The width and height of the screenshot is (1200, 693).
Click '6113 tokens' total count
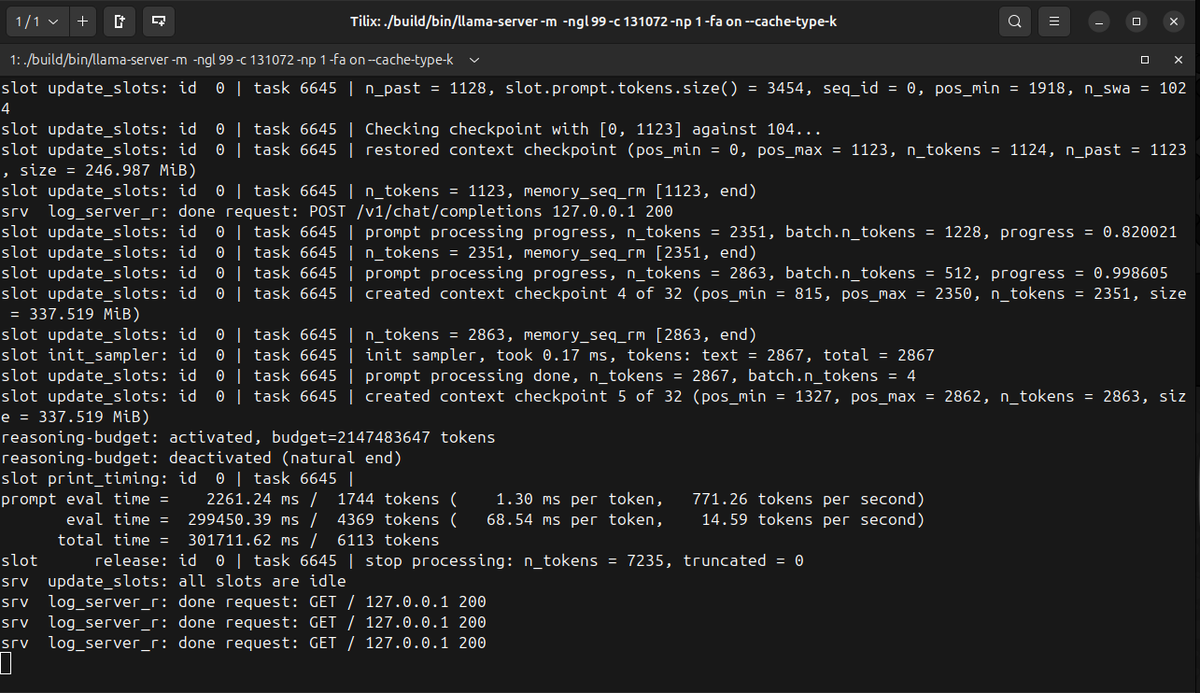point(388,539)
